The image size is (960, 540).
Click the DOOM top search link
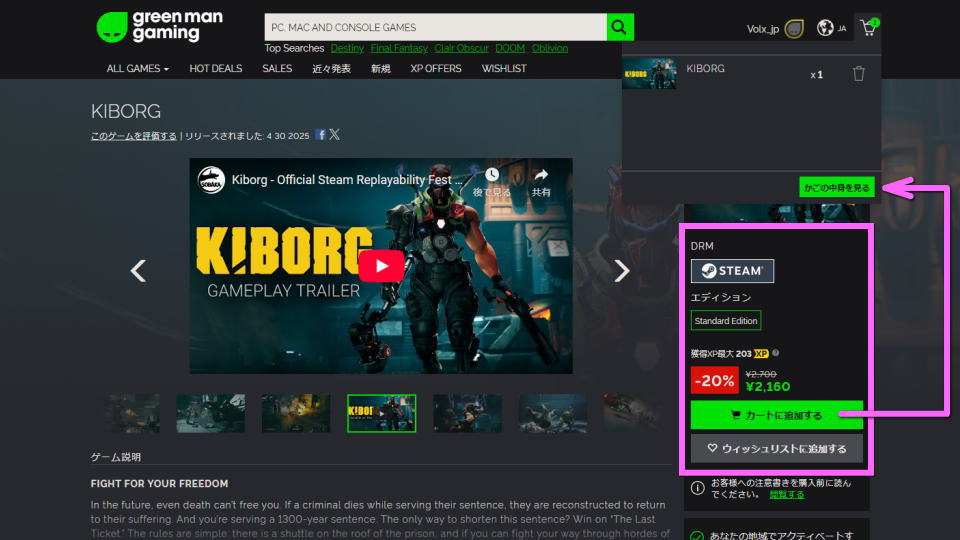[x=510, y=48]
